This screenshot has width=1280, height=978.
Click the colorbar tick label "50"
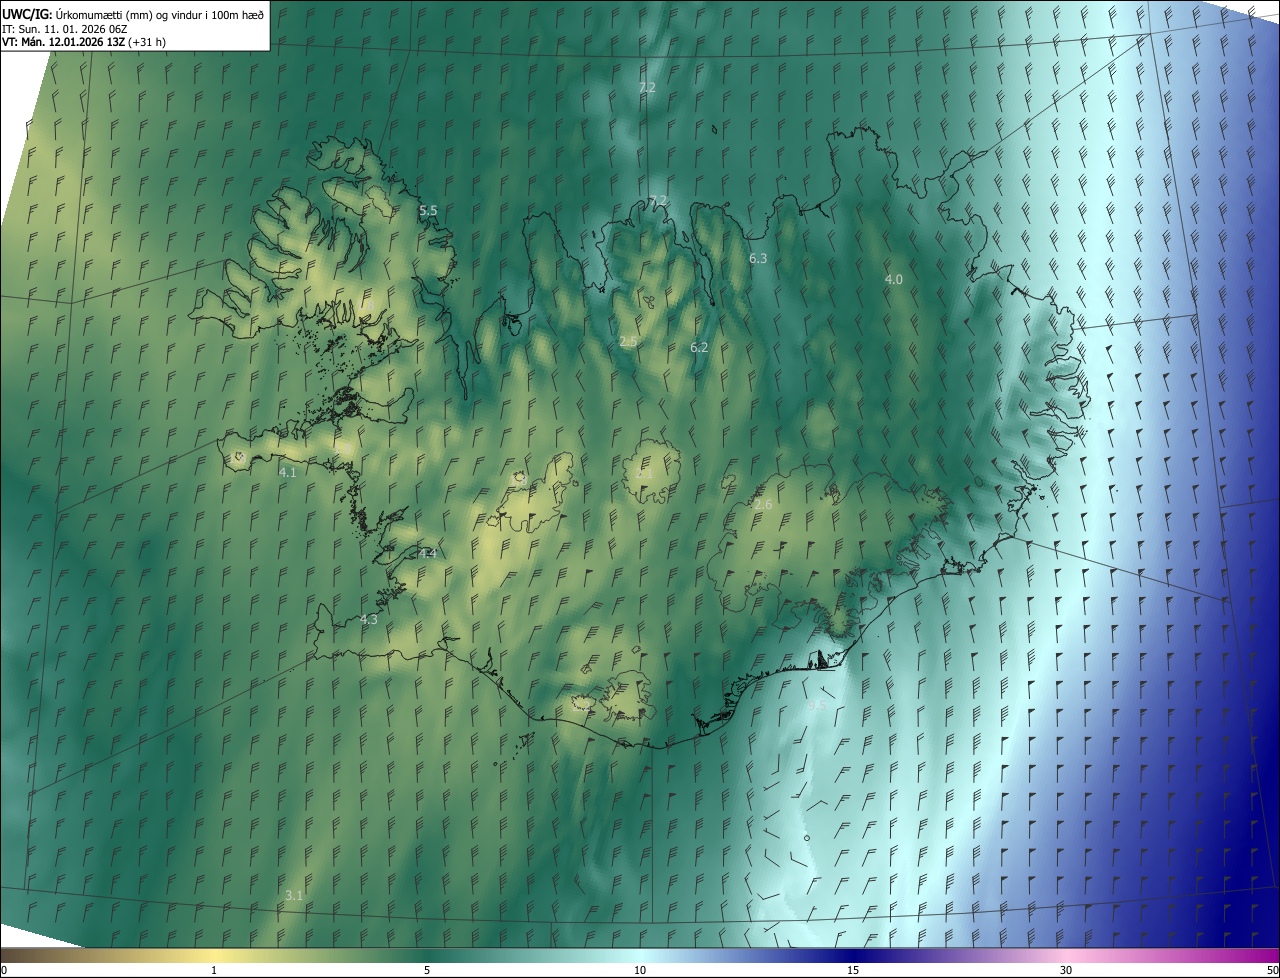(x=1273, y=970)
